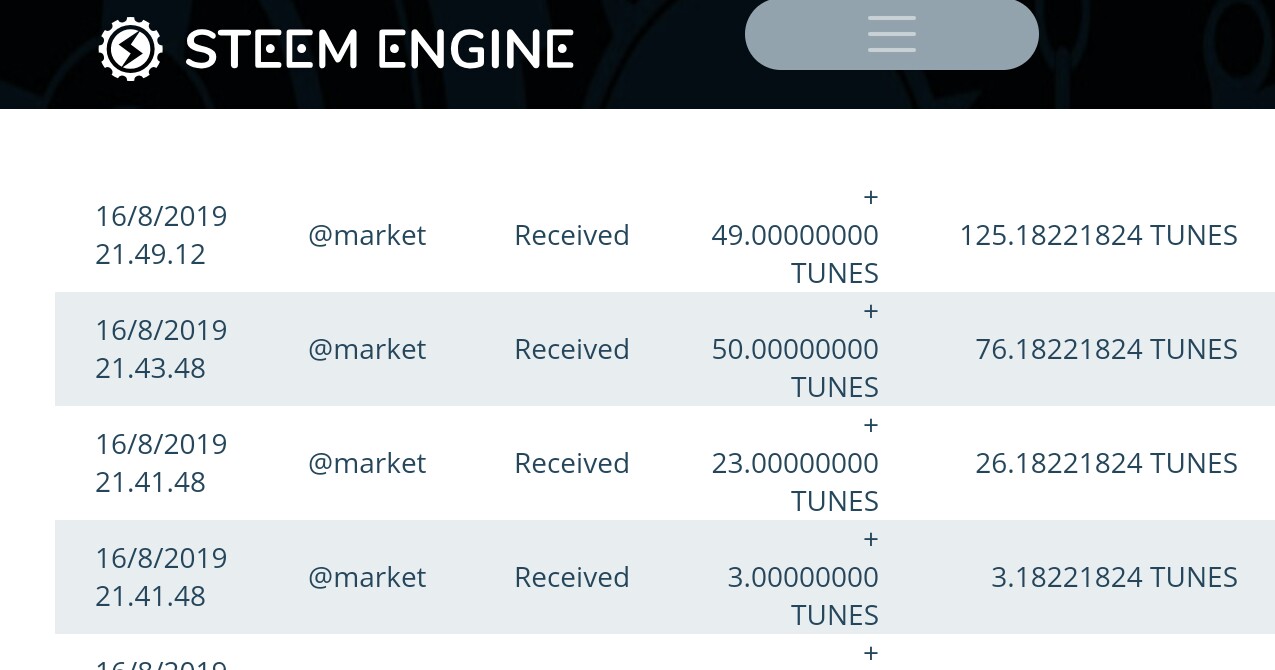Screen dimensions: 1275x670
Task: Click the 125.18221824 TUNES balance
Action: [x=1098, y=235]
